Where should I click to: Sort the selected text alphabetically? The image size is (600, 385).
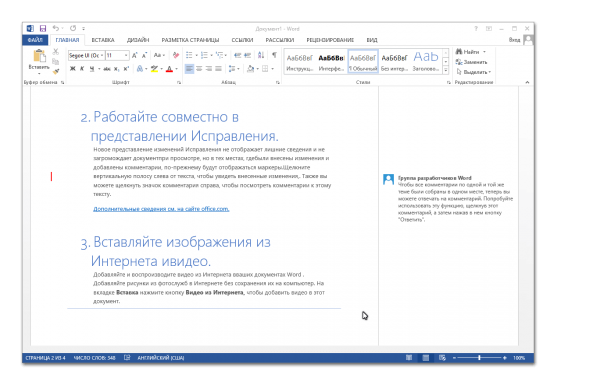point(261,55)
